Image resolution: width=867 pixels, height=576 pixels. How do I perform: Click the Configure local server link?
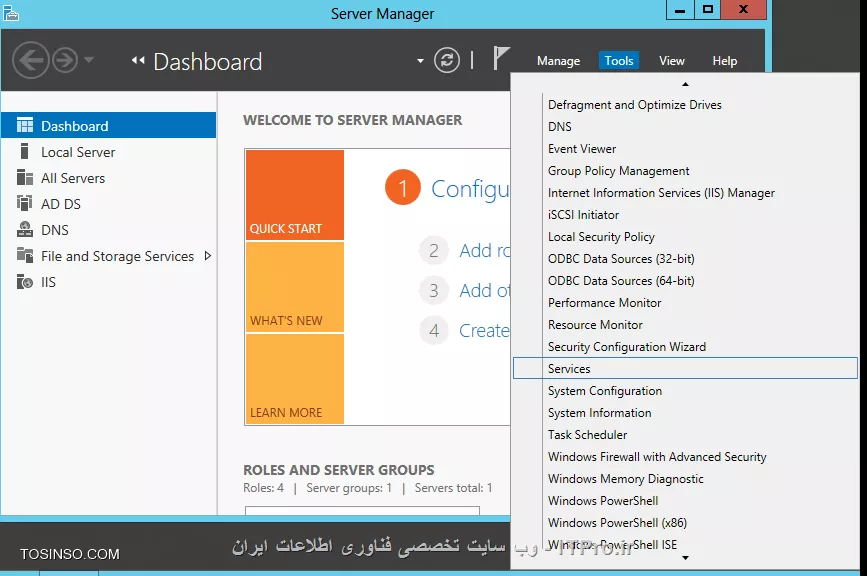[x=470, y=189]
